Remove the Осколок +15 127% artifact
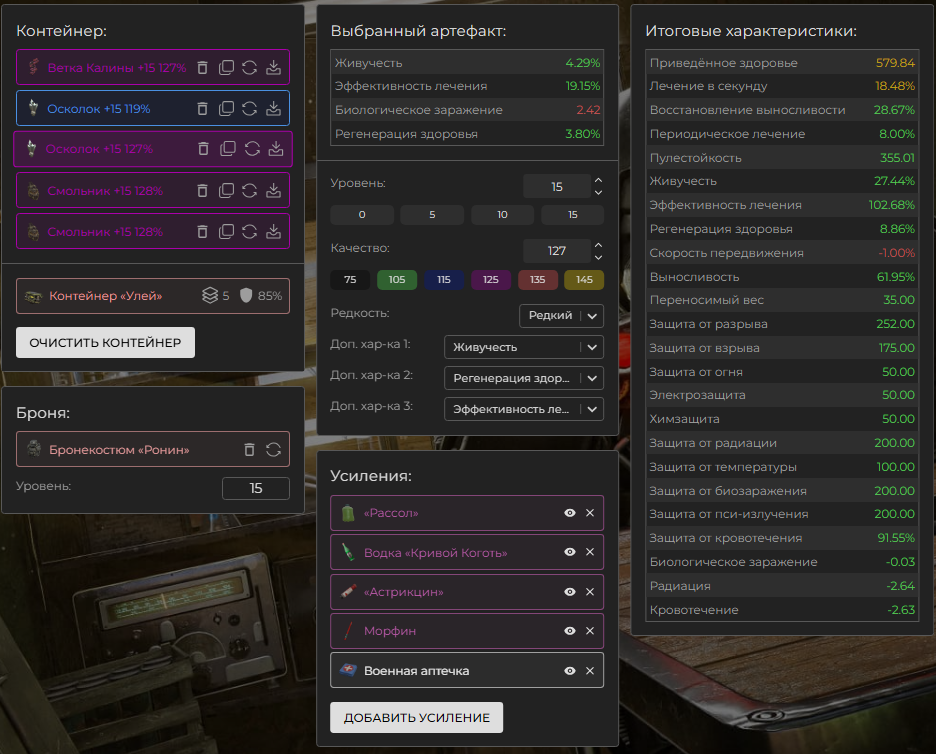The width and height of the screenshot is (936, 754). 204,149
